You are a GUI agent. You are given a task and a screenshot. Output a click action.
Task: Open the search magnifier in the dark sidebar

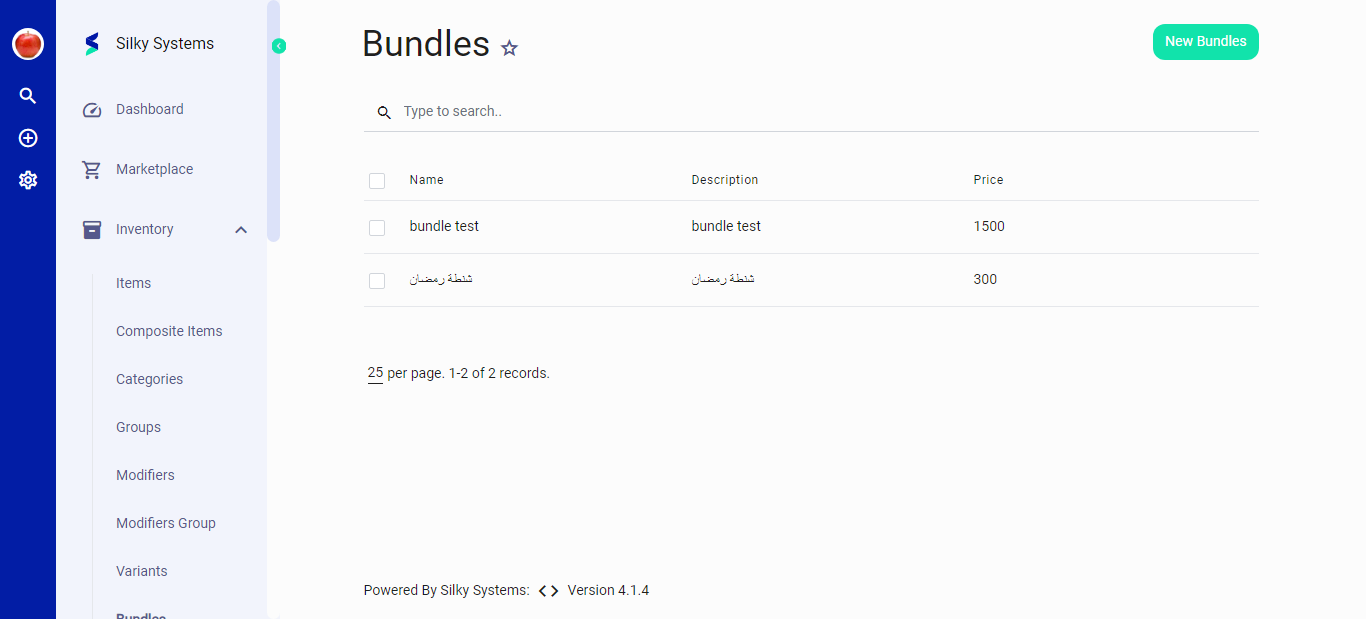coord(27,95)
